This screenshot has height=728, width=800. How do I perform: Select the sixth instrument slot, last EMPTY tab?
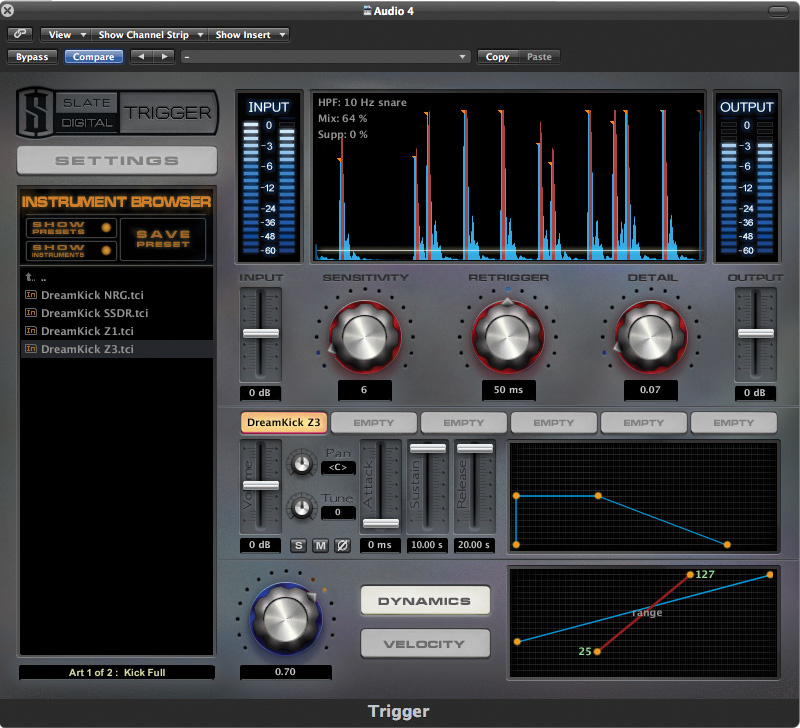click(734, 423)
